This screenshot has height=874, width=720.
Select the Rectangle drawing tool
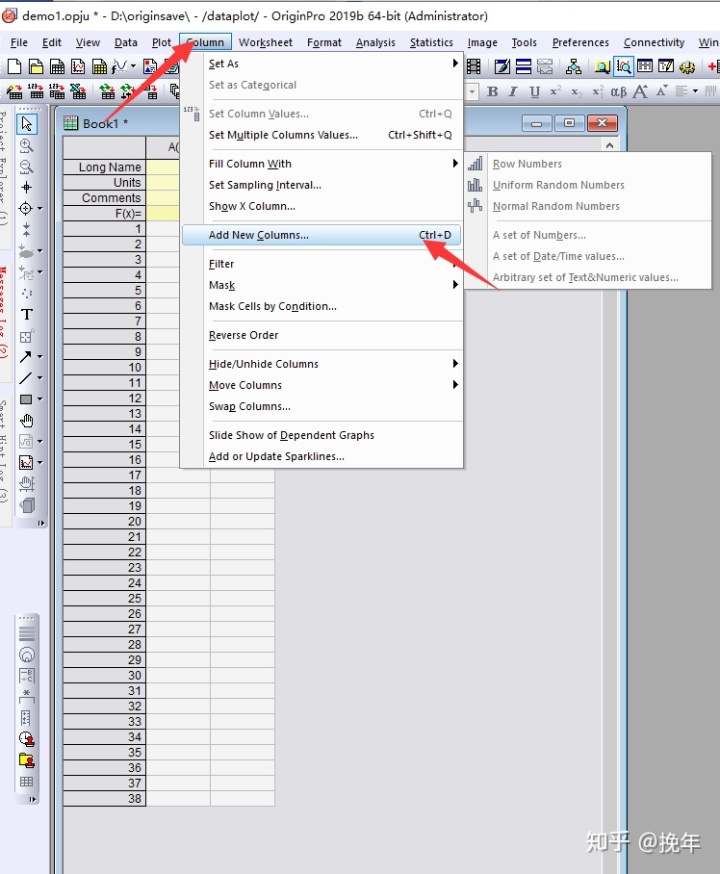25,399
